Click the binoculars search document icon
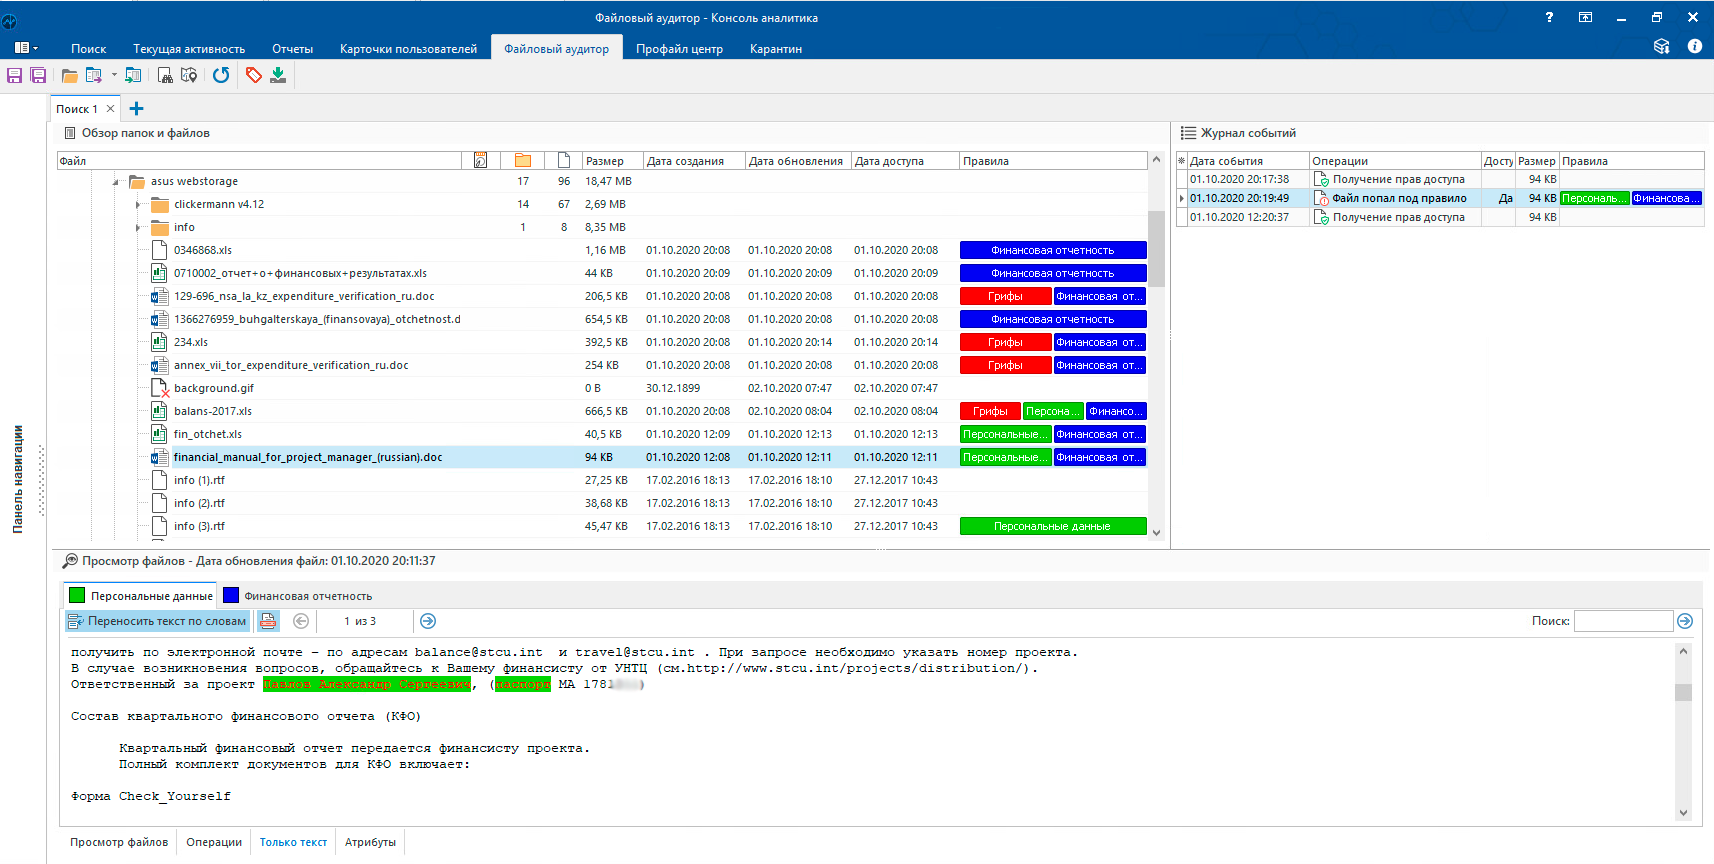This screenshot has width=1714, height=864. click(x=165, y=75)
